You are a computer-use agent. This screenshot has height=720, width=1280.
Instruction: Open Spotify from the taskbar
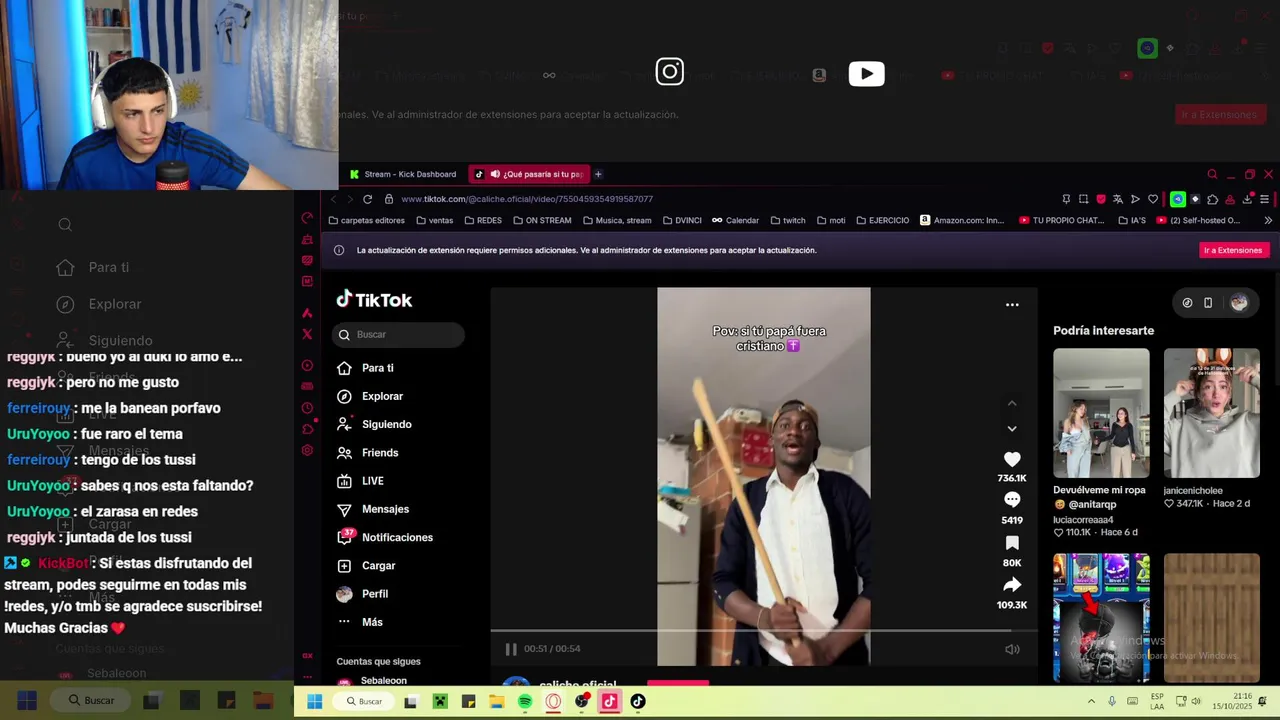(525, 702)
